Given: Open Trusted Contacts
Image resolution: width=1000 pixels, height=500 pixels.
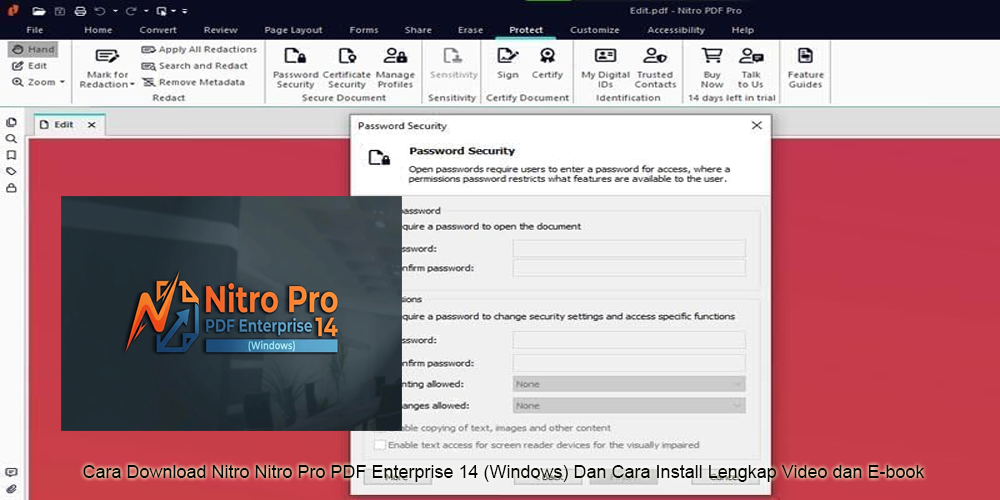Looking at the screenshot, I should pos(655,69).
